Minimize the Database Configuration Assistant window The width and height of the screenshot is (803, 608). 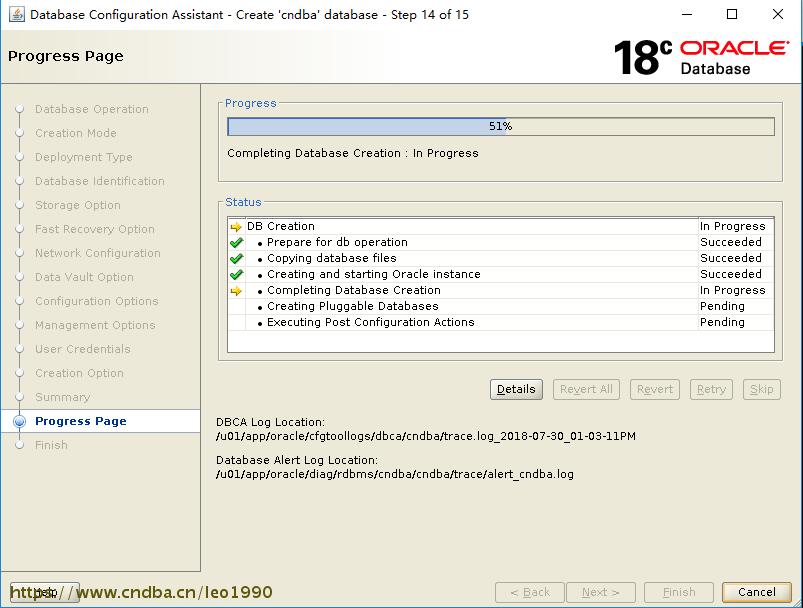click(x=687, y=14)
